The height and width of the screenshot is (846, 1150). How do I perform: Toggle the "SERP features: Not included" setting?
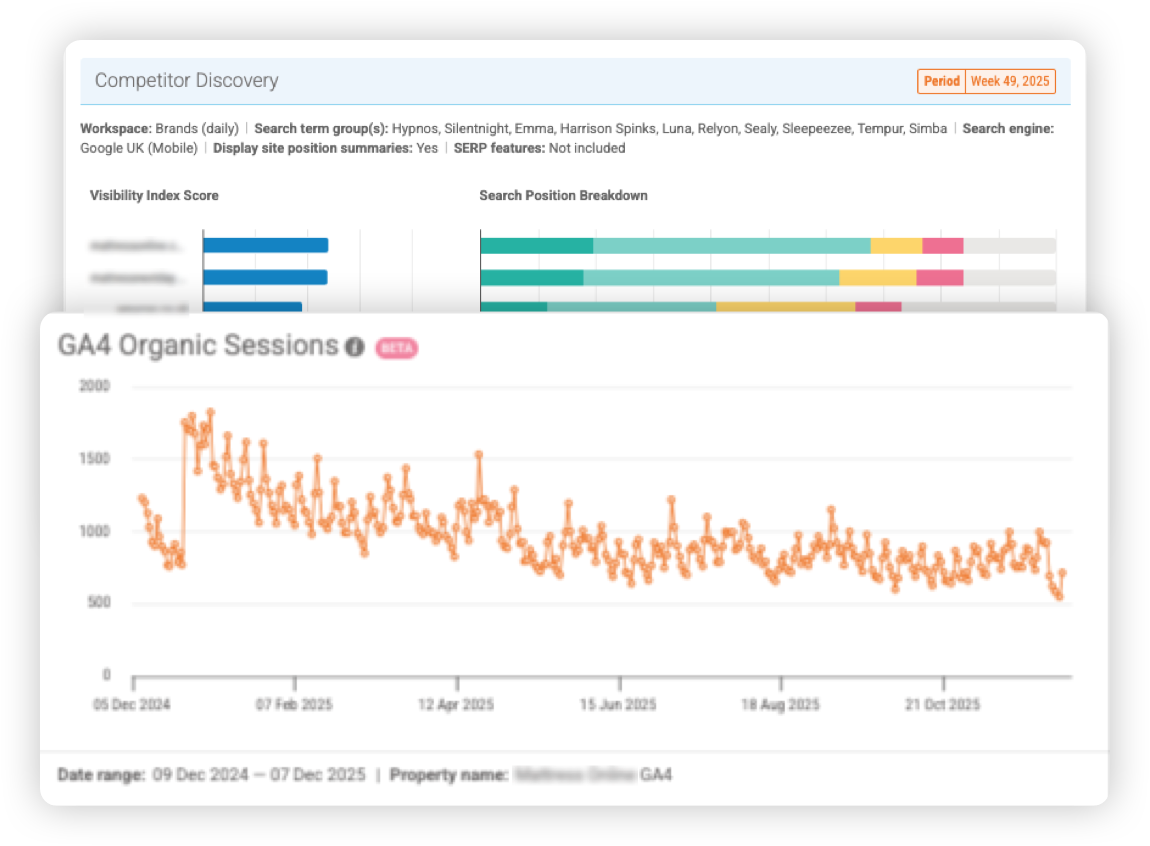tap(540, 148)
